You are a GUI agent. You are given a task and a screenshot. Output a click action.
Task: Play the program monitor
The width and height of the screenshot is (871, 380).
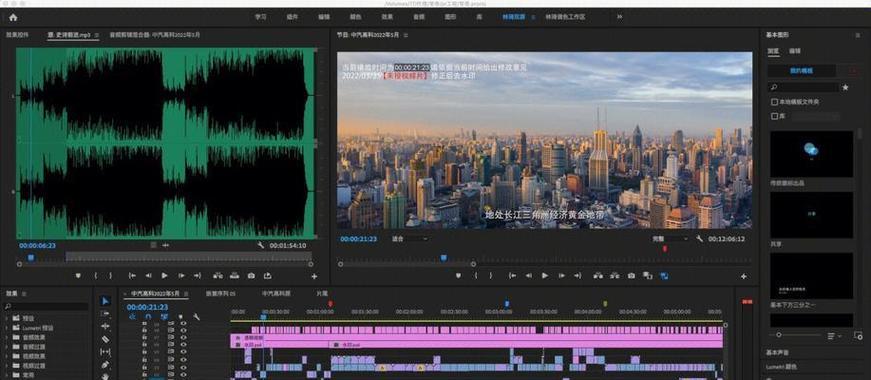coord(545,276)
